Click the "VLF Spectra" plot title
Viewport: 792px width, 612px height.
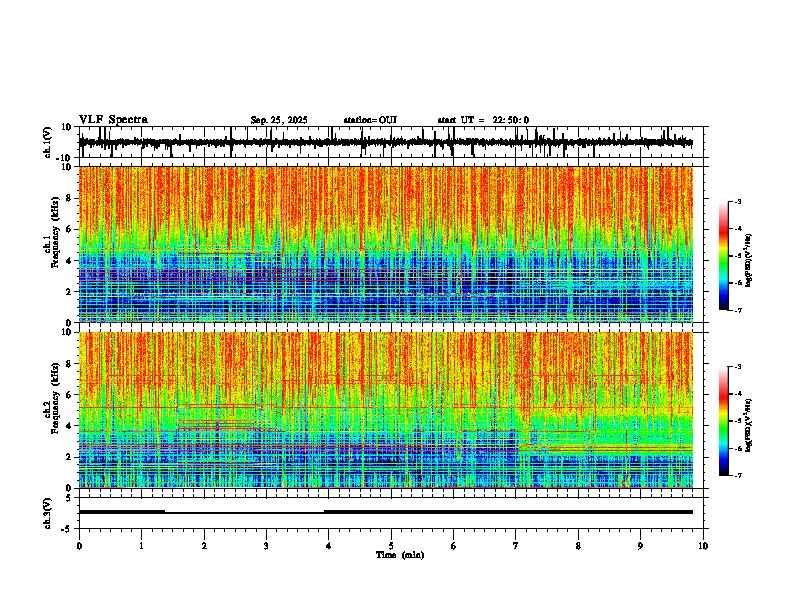113,120
